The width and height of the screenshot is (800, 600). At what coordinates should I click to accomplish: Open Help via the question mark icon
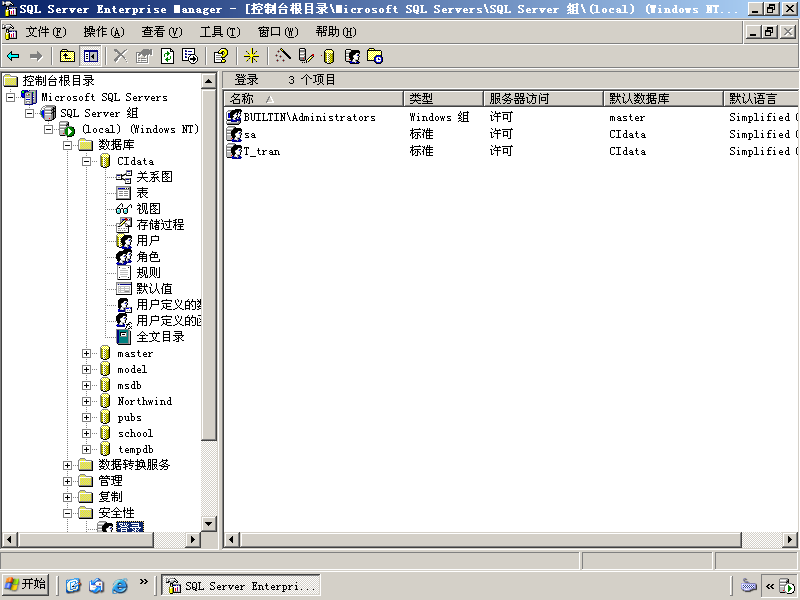221,56
